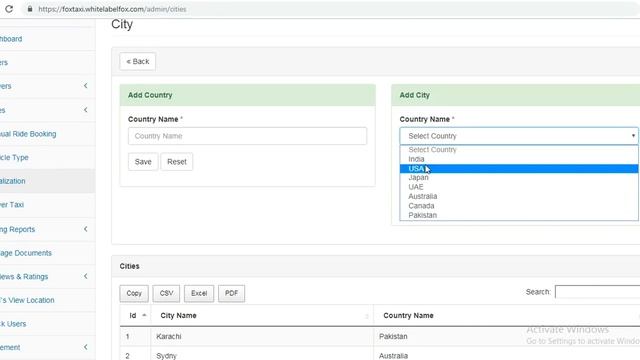Expand the sidebar menu chevron above Ride Booking
This screenshot has width=640, height=360.
click(86, 110)
